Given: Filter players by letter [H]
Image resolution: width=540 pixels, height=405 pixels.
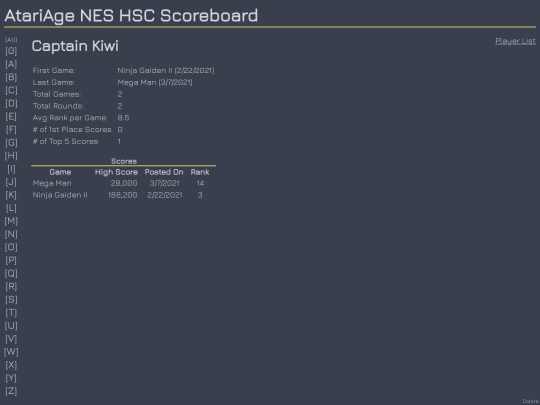Looking at the screenshot, I should pyautogui.click(x=11, y=156).
